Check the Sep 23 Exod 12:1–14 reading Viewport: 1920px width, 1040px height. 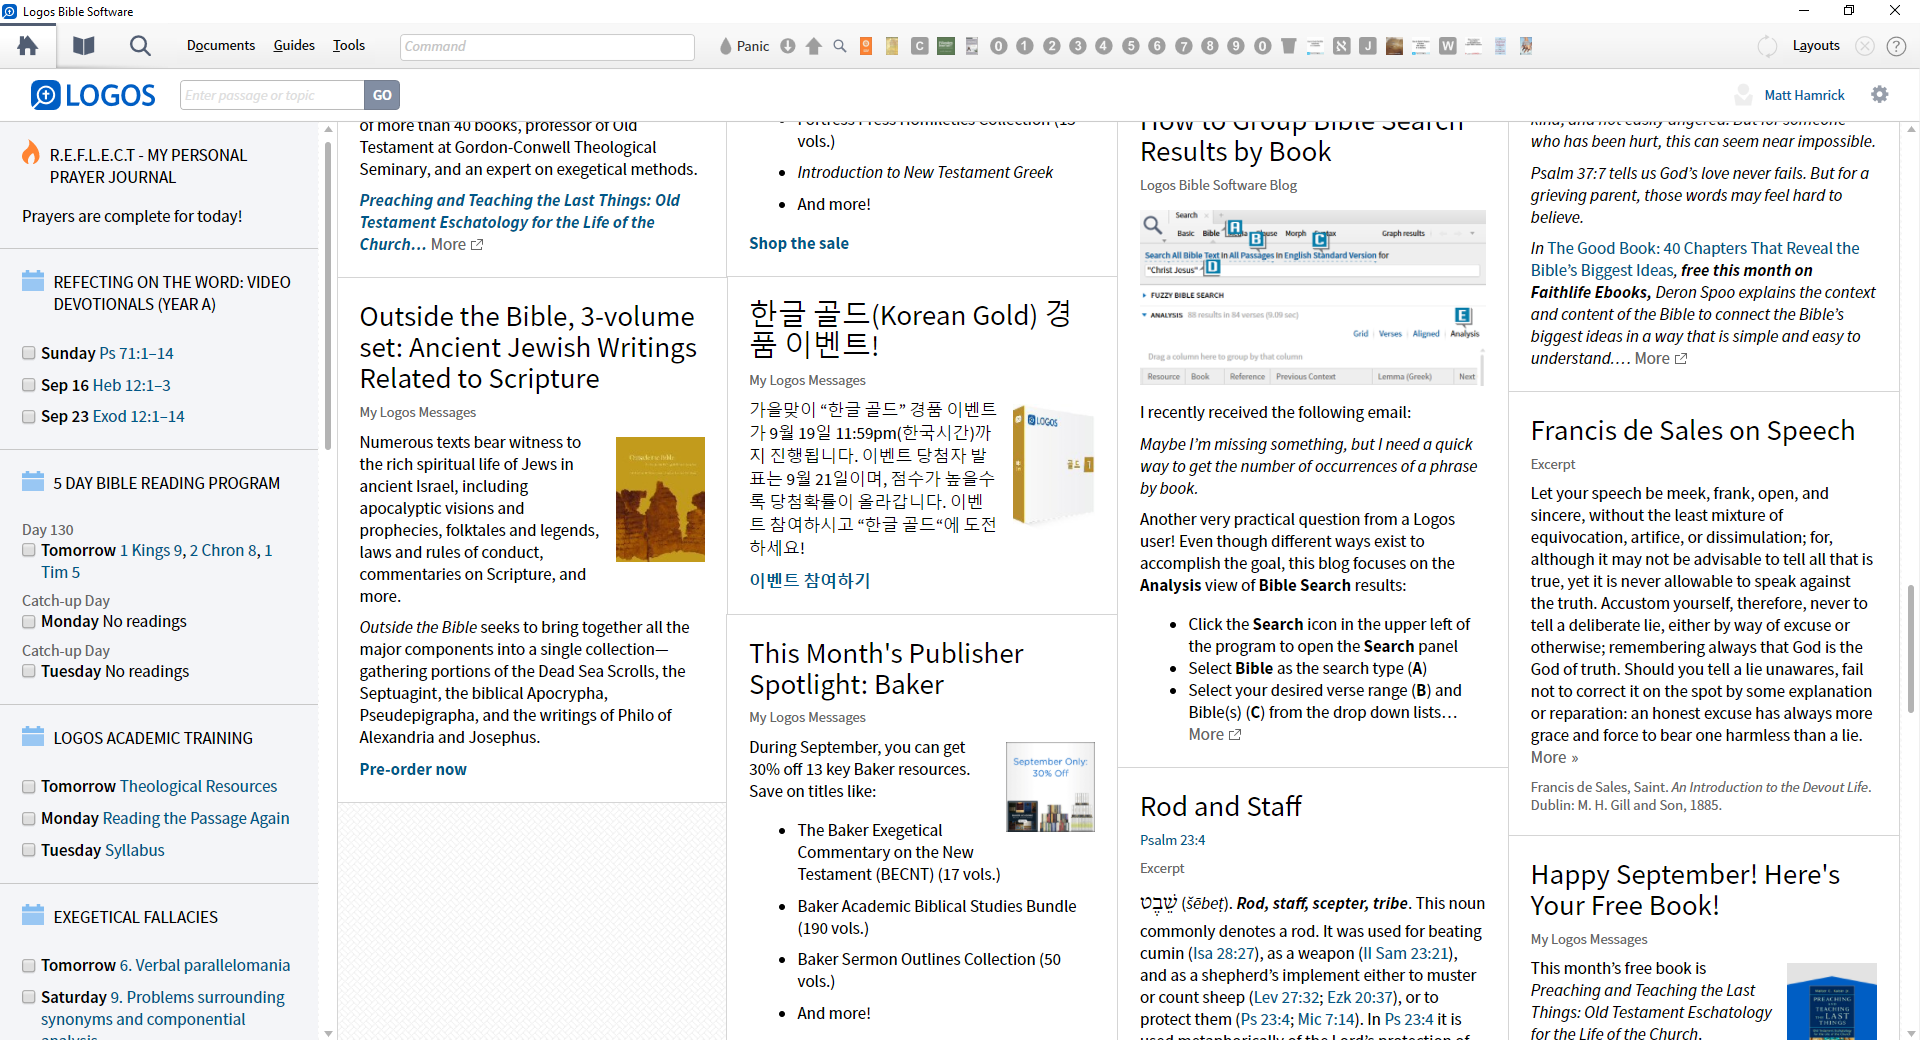click(x=29, y=416)
